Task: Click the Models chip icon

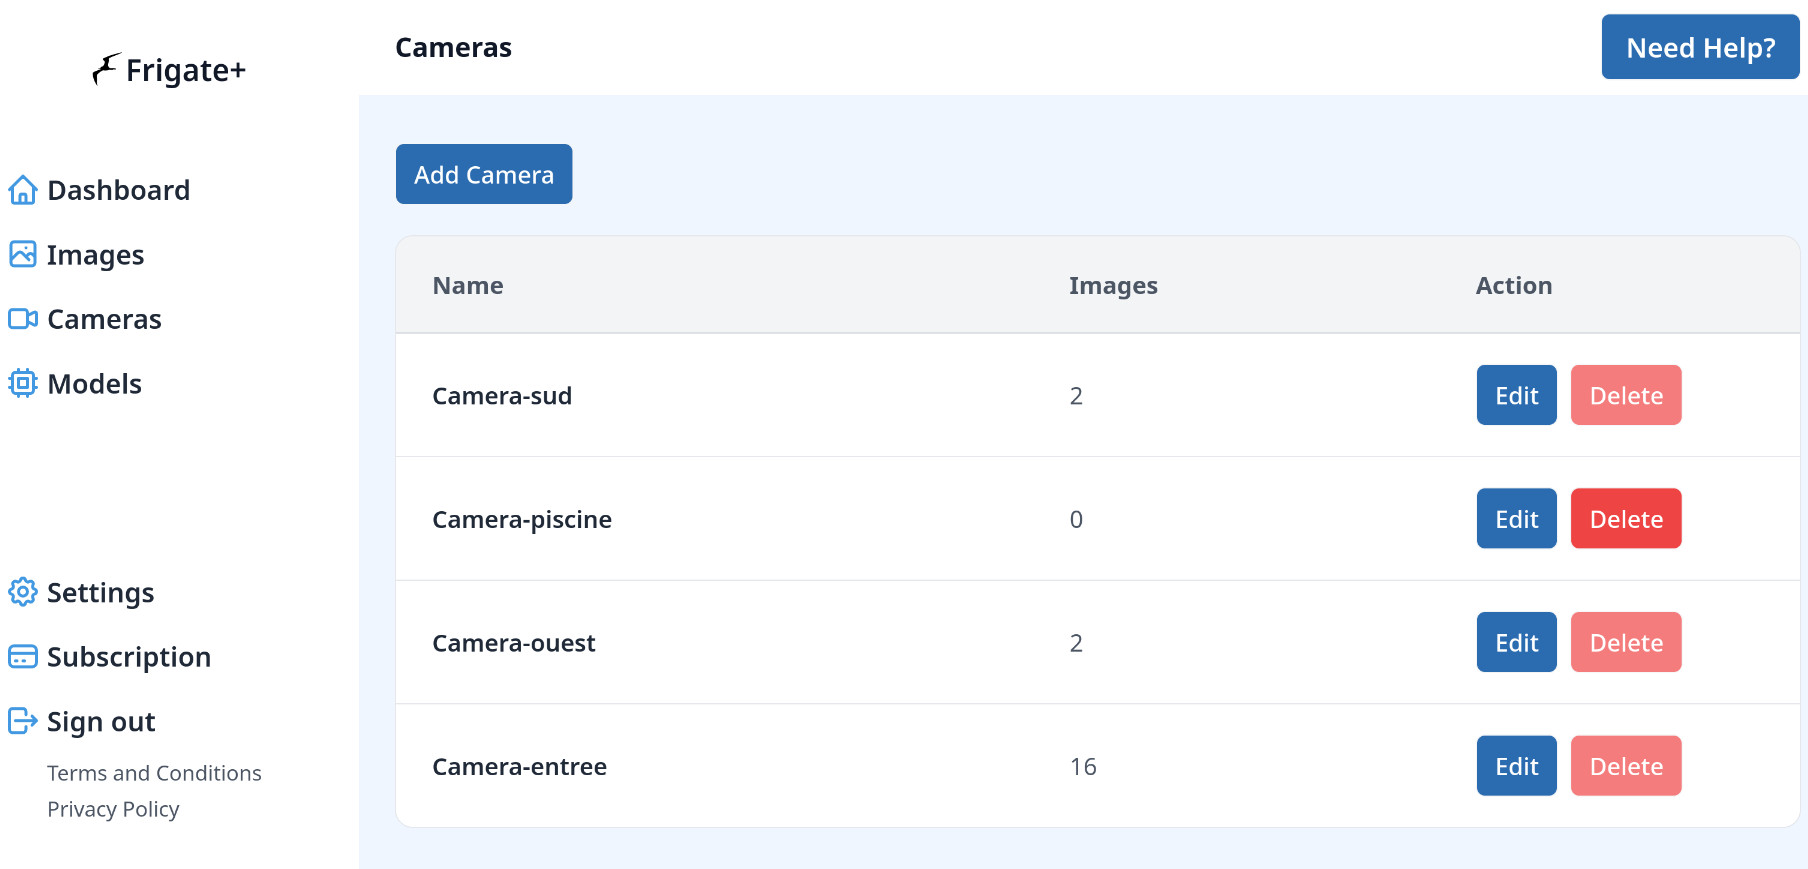Action: tap(23, 384)
